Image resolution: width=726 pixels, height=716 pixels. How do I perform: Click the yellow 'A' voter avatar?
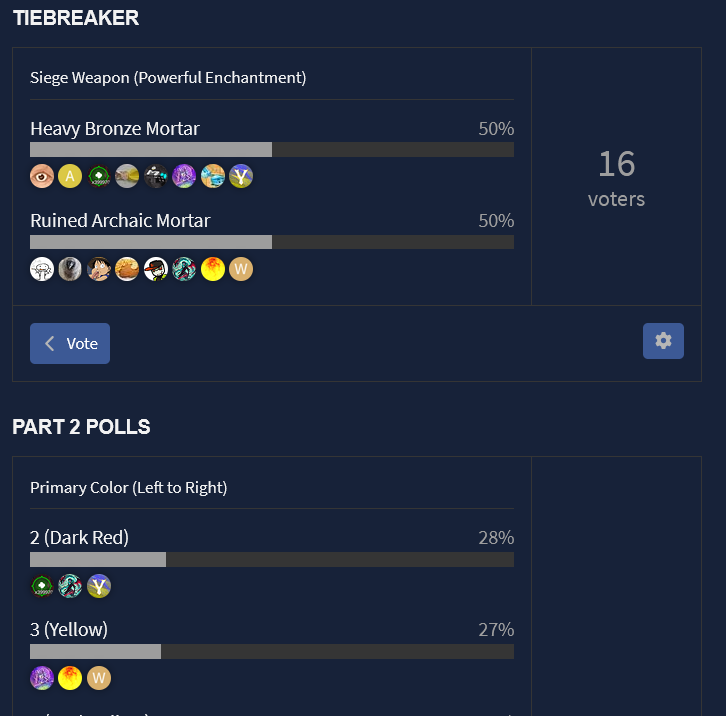point(70,177)
